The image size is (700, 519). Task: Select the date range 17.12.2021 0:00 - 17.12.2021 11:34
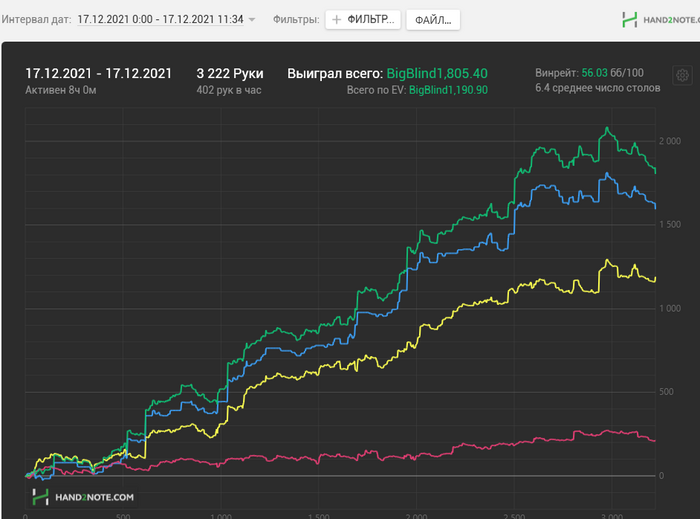160,20
